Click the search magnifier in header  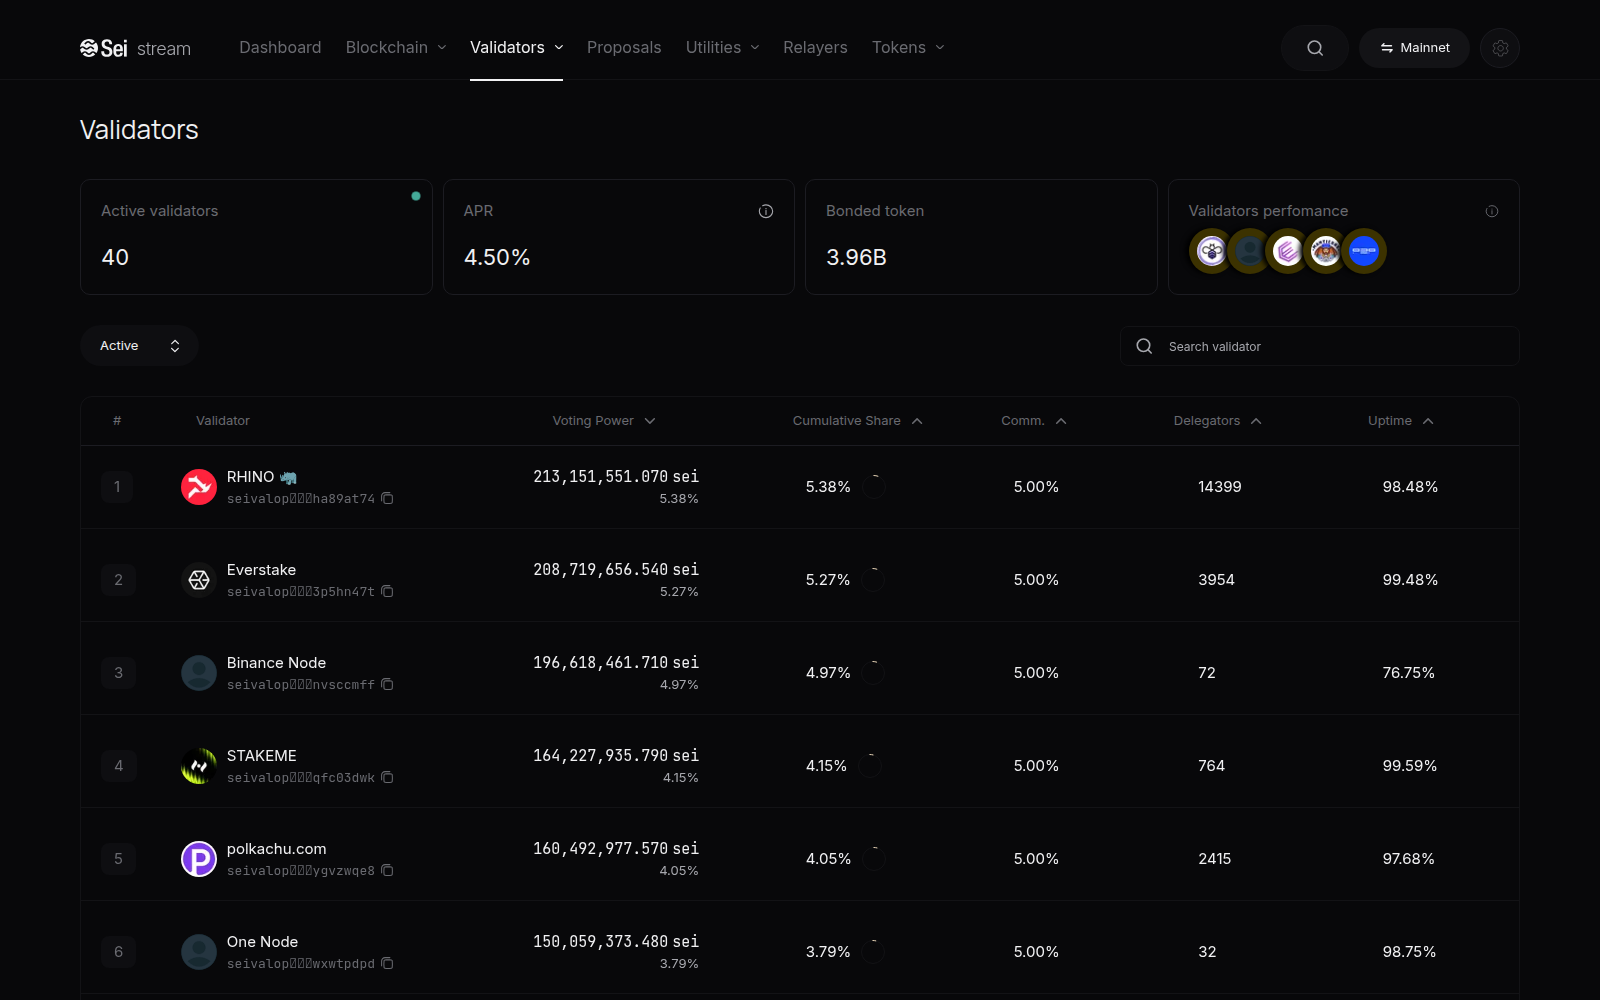(1315, 48)
